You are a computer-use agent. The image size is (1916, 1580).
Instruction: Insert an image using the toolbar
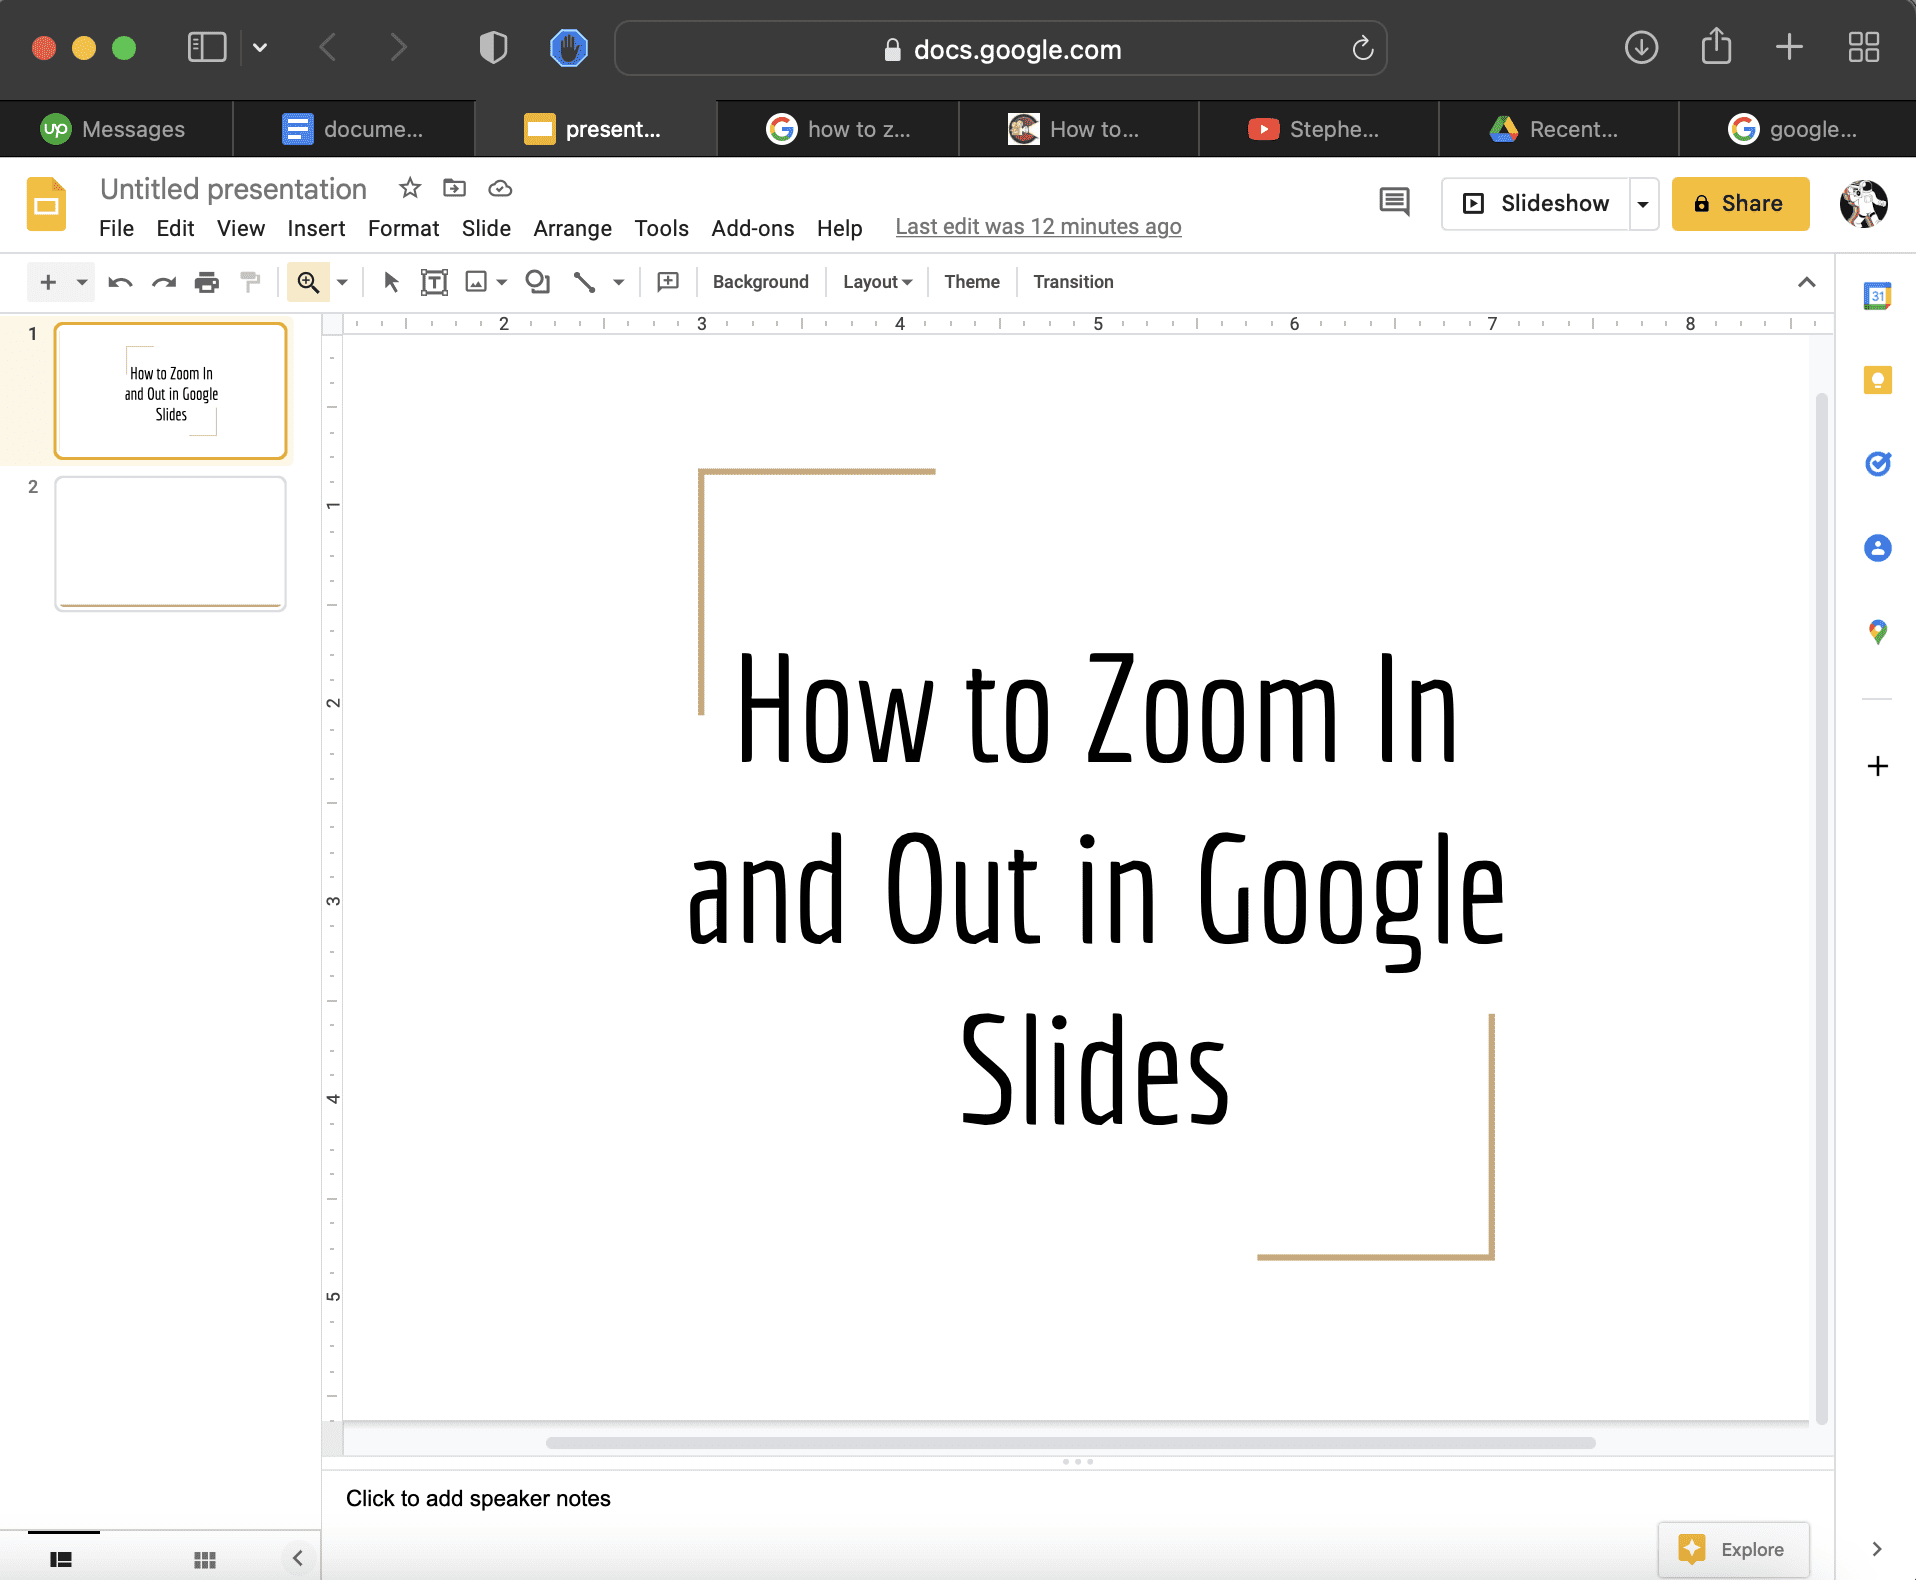(476, 281)
